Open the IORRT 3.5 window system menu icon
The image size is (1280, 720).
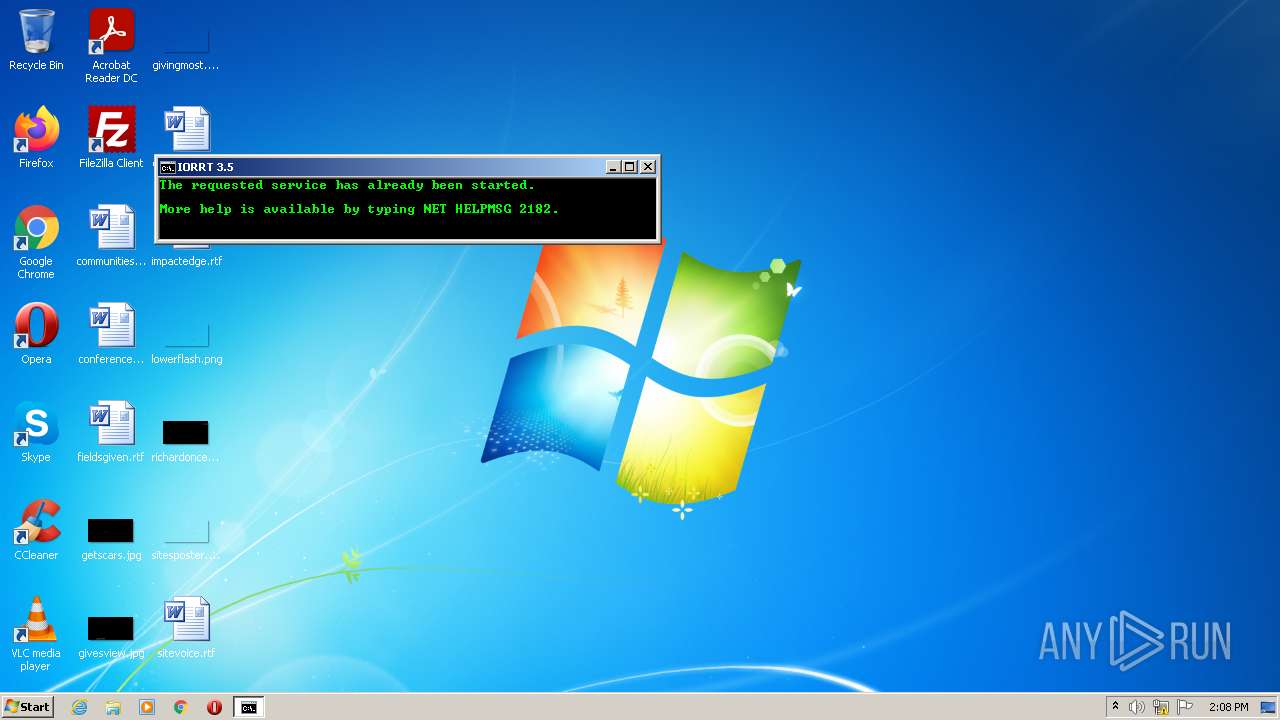[168, 167]
